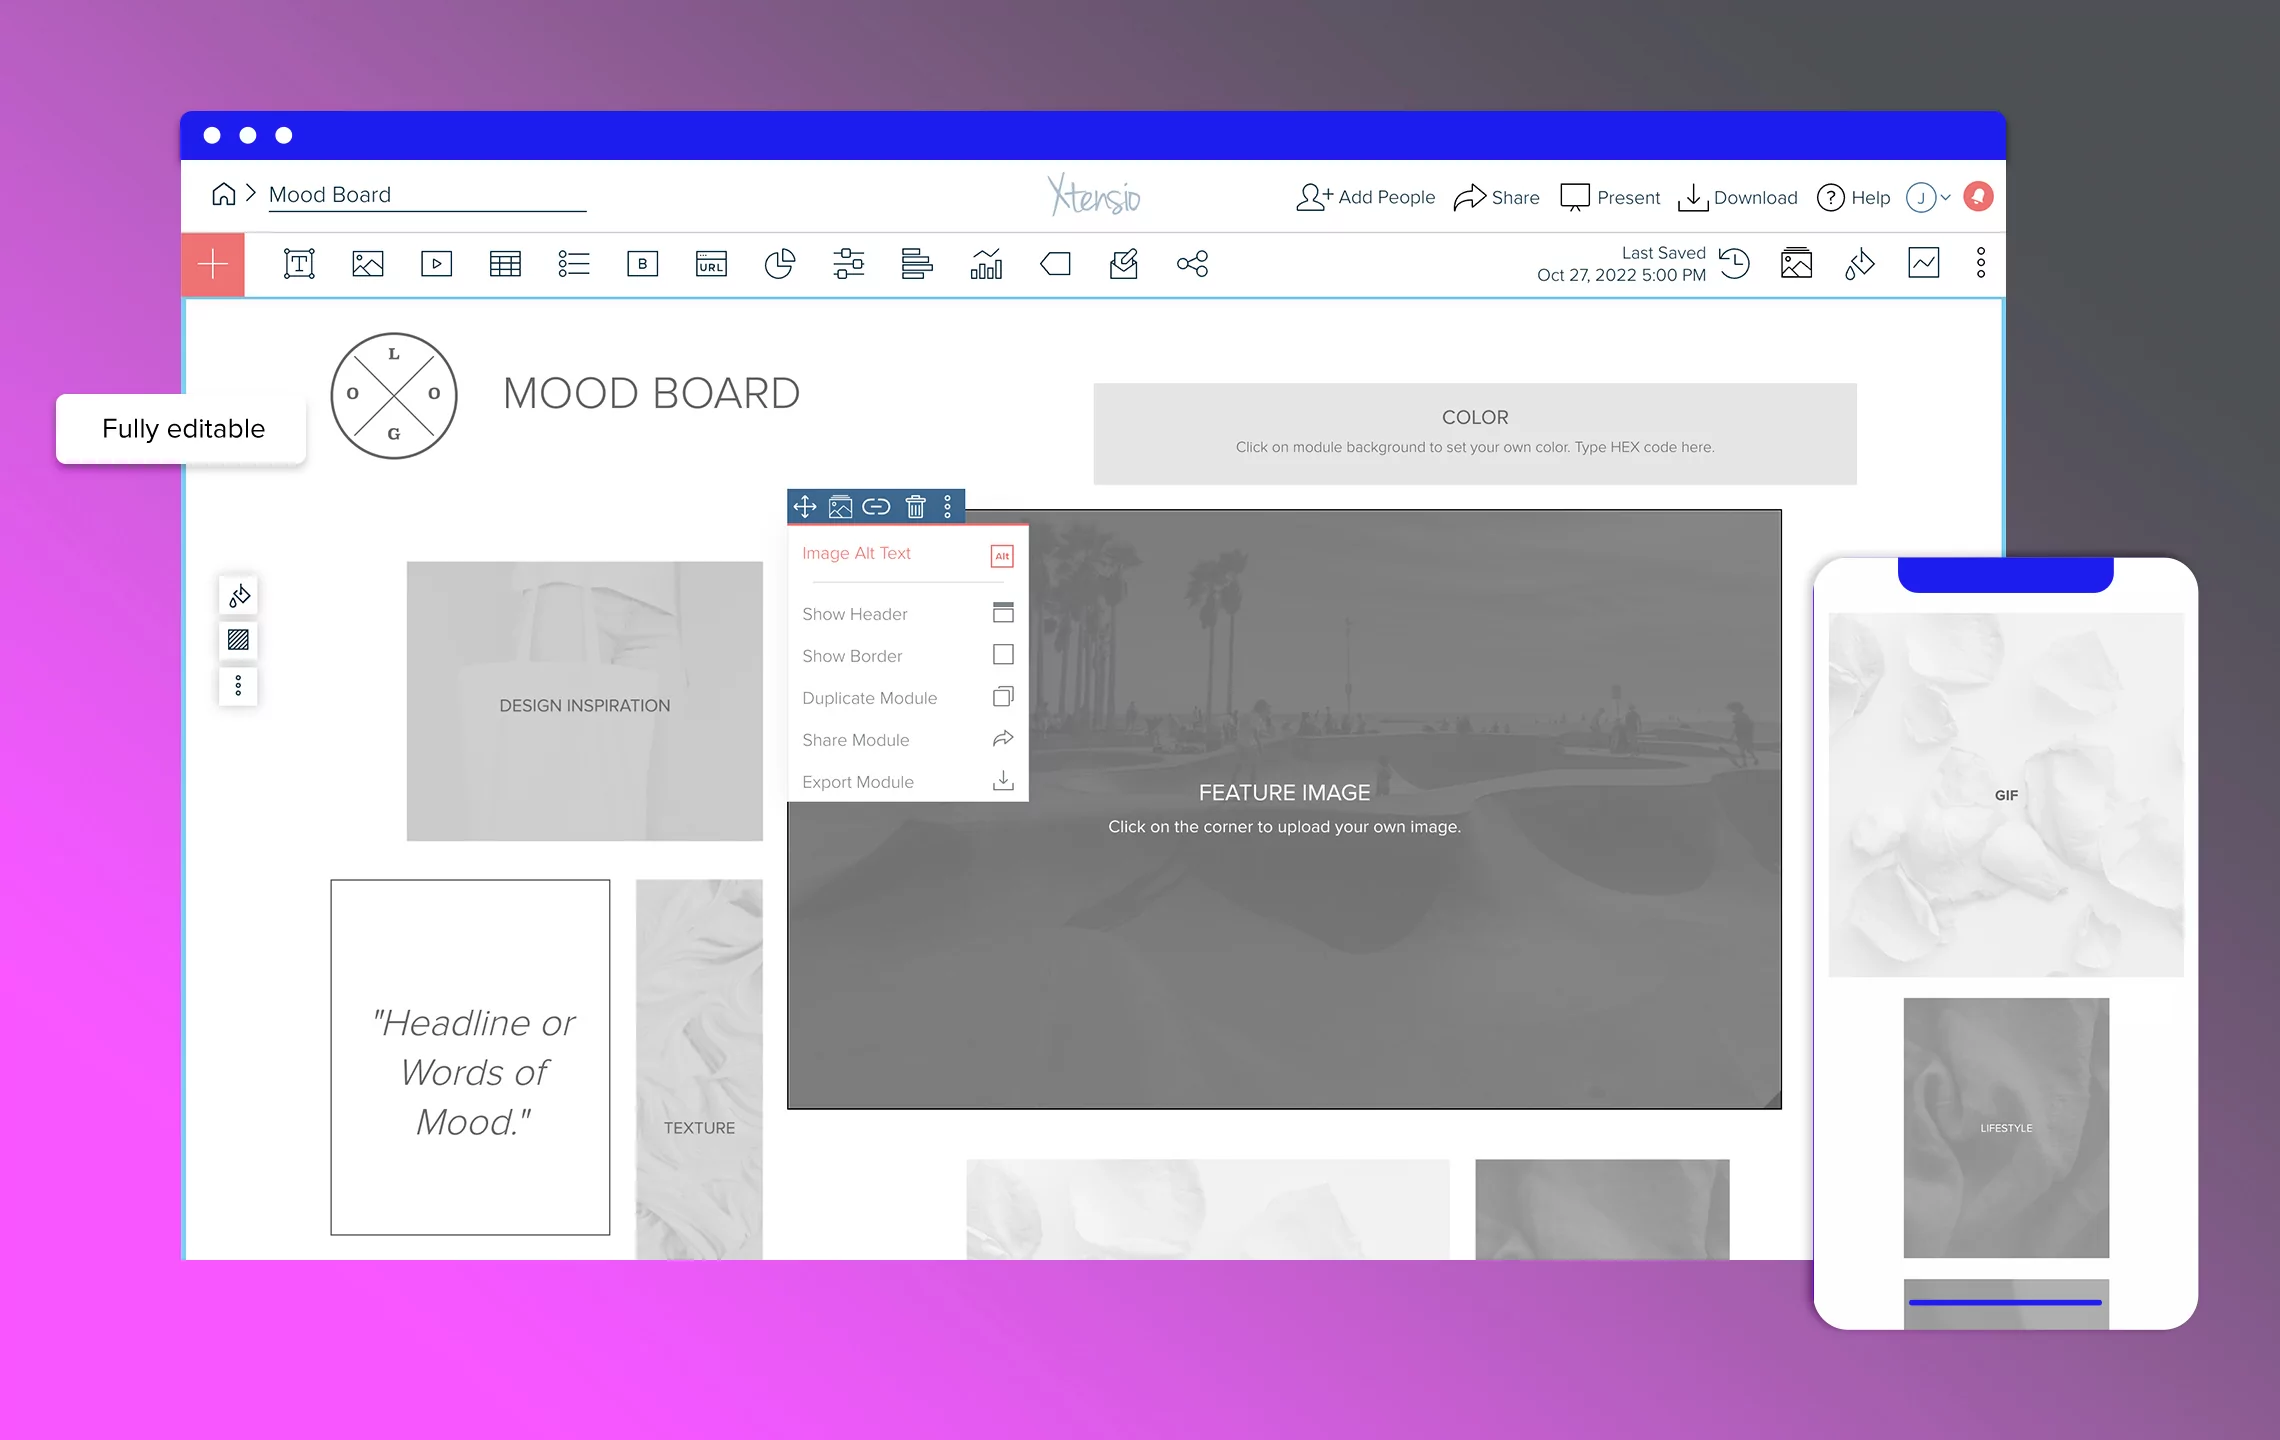Add a new module with the plus icon

point(213,264)
